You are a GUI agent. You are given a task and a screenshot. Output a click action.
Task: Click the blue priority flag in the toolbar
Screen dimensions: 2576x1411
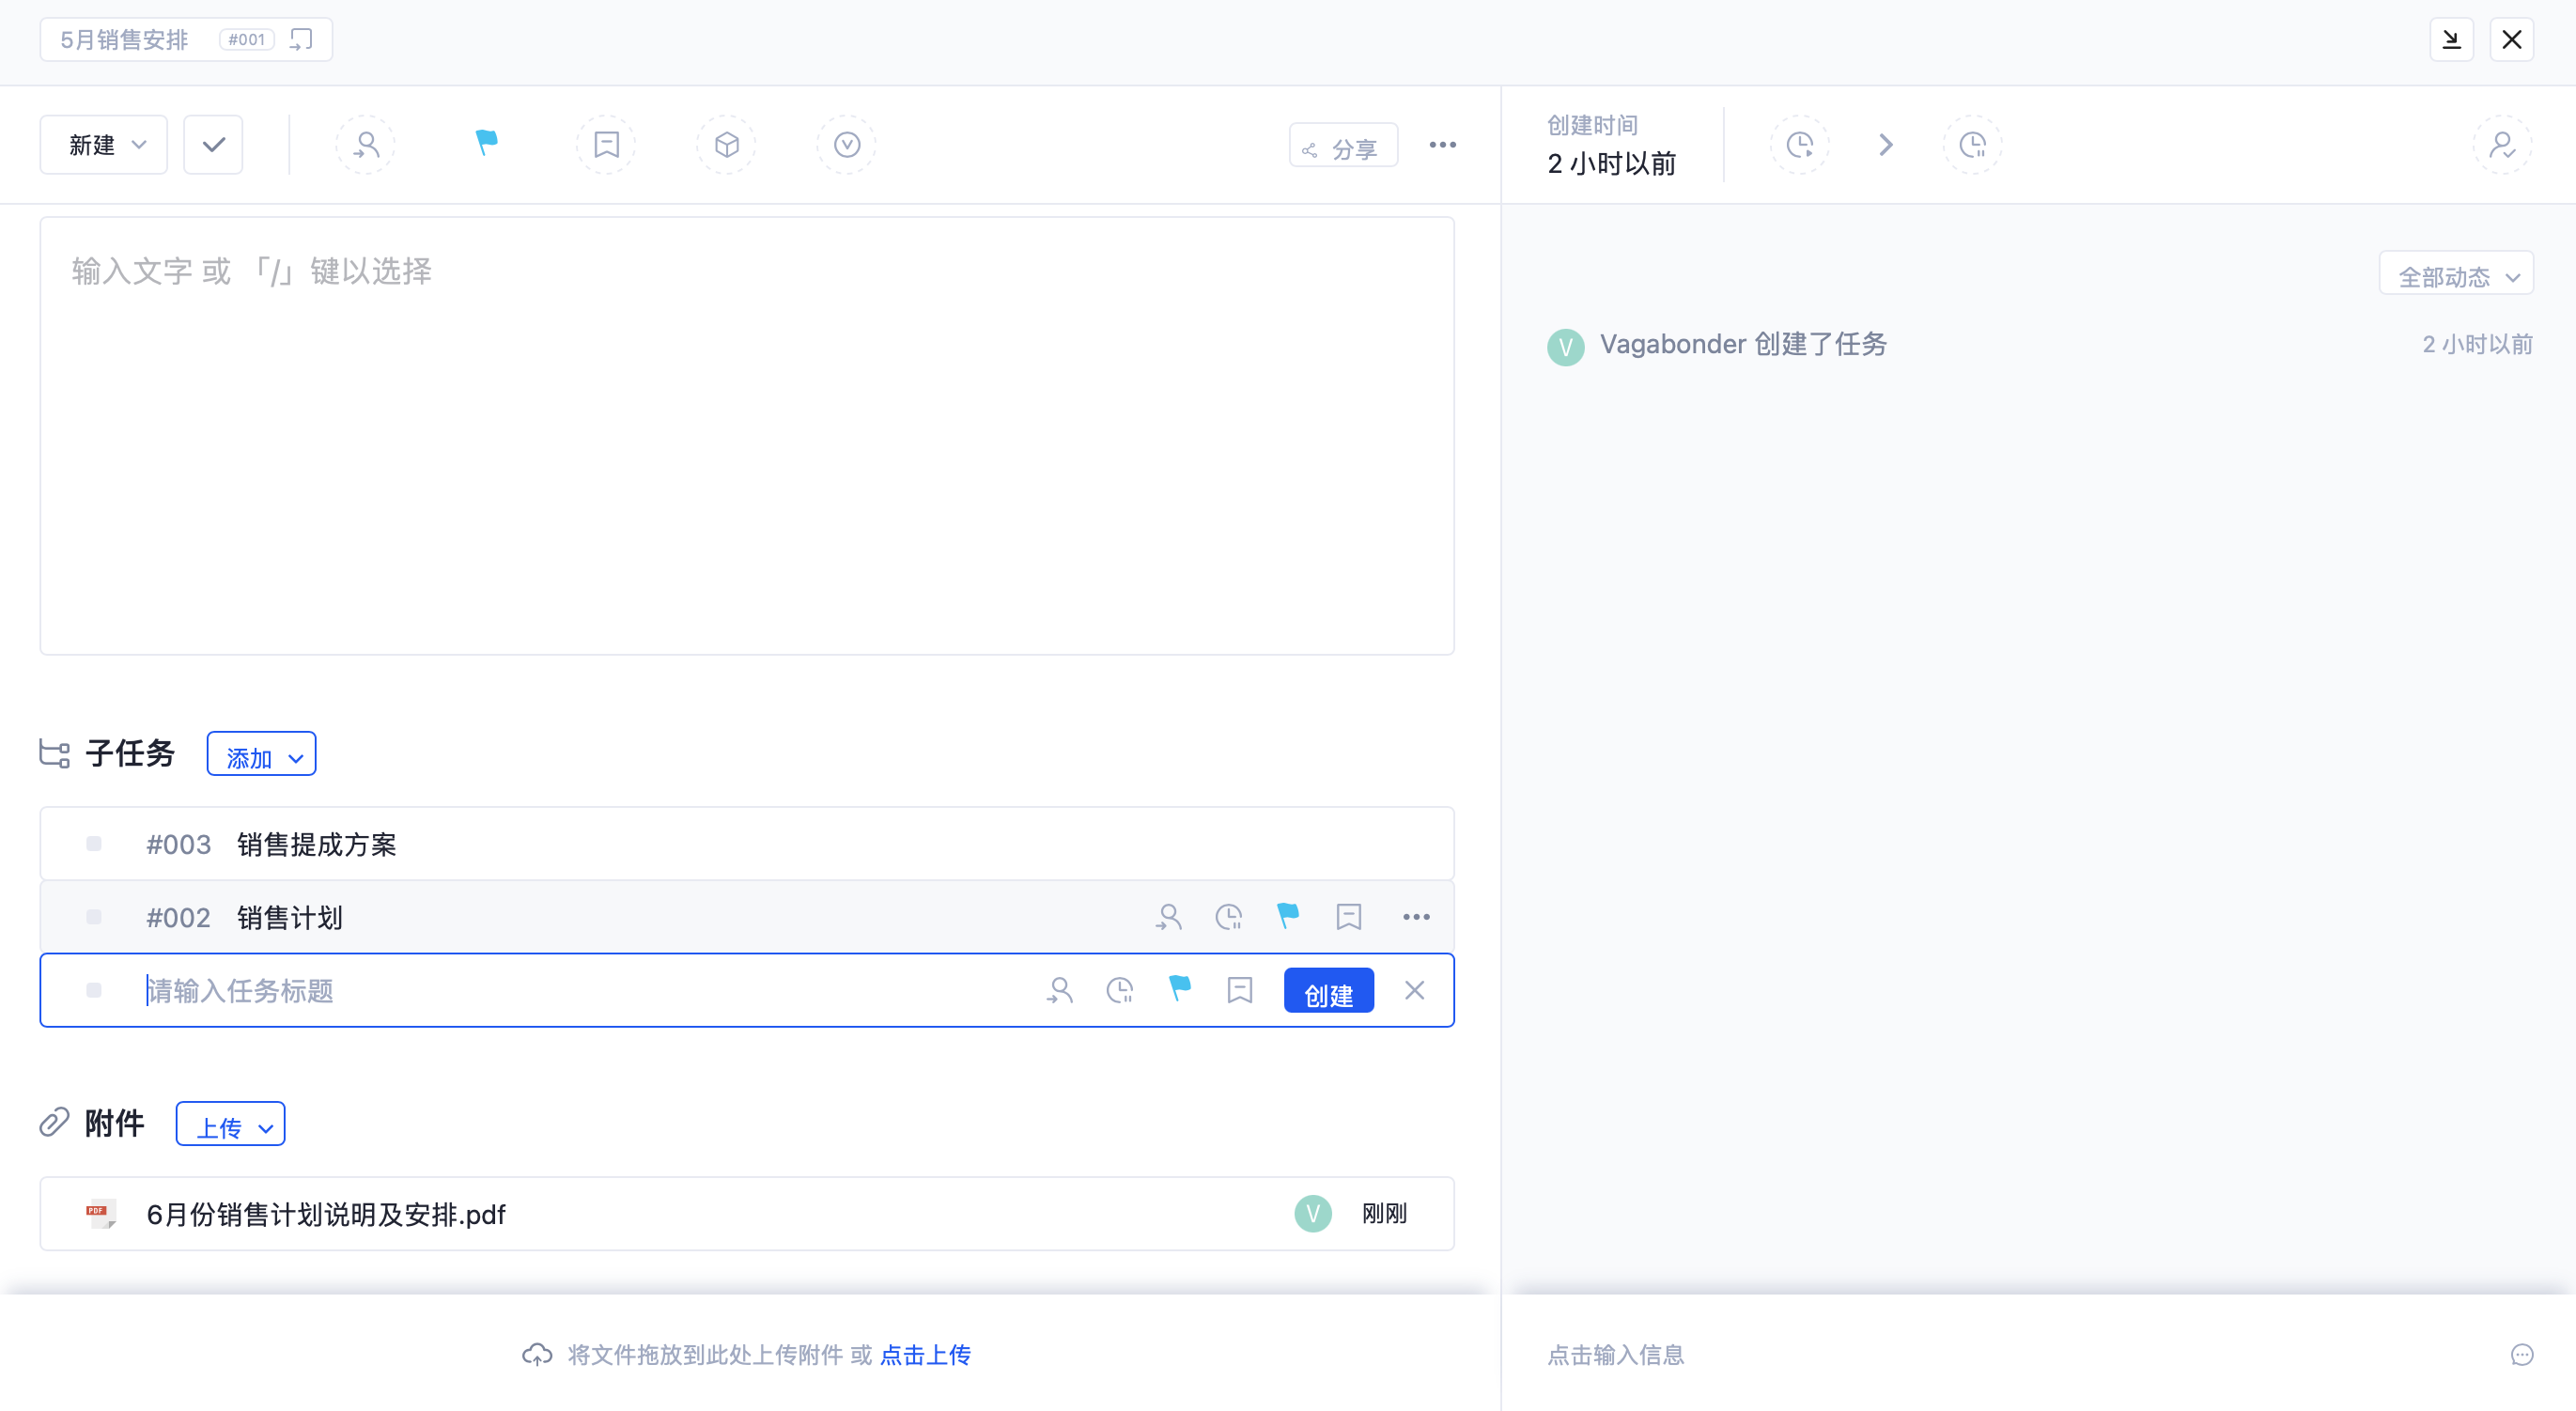(x=486, y=143)
